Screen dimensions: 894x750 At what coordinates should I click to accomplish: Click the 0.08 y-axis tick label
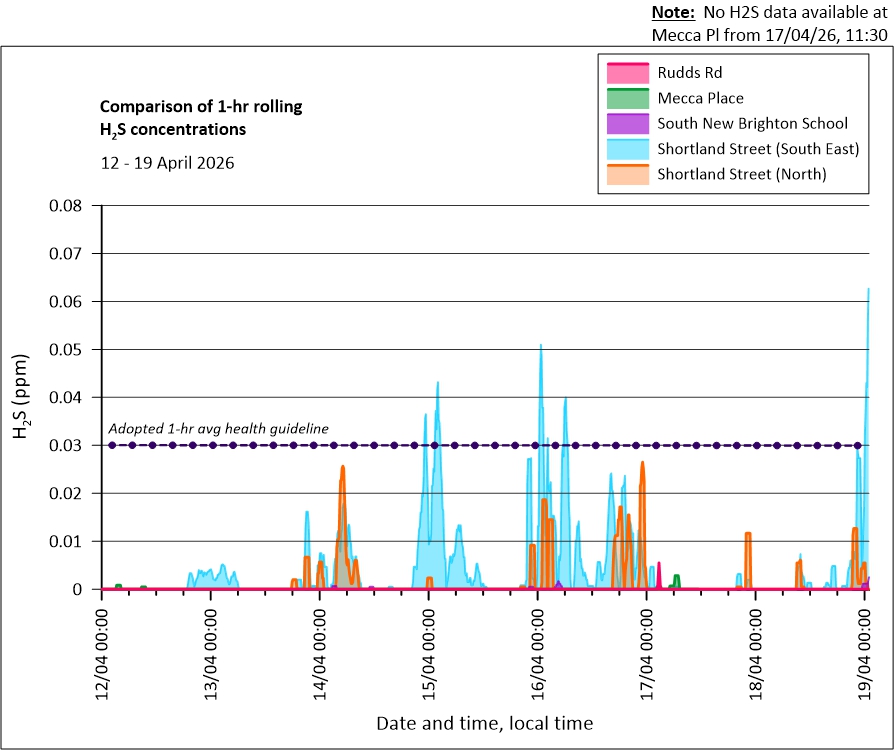click(71, 206)
